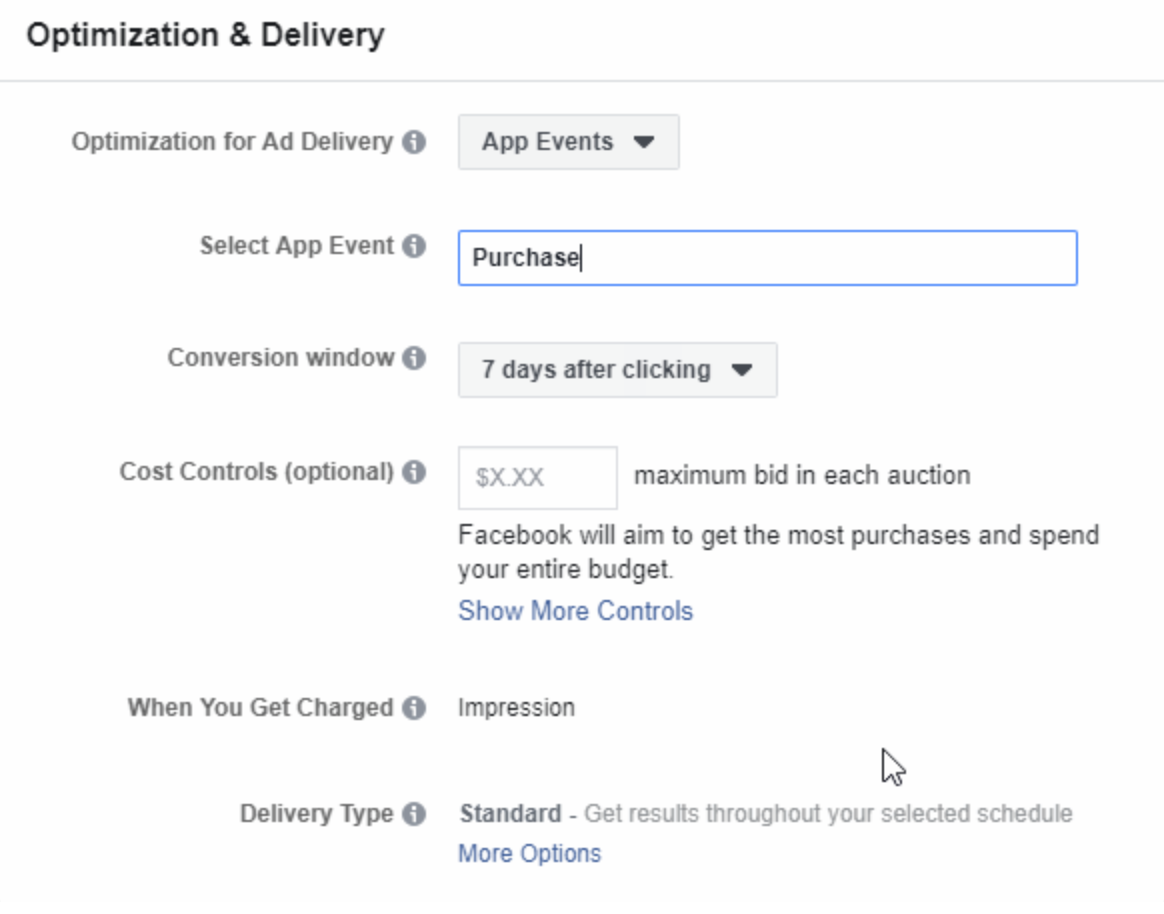Click the Show More Controls link
The height and width of the screenshot is (914, 1164).
click(575, 611)
